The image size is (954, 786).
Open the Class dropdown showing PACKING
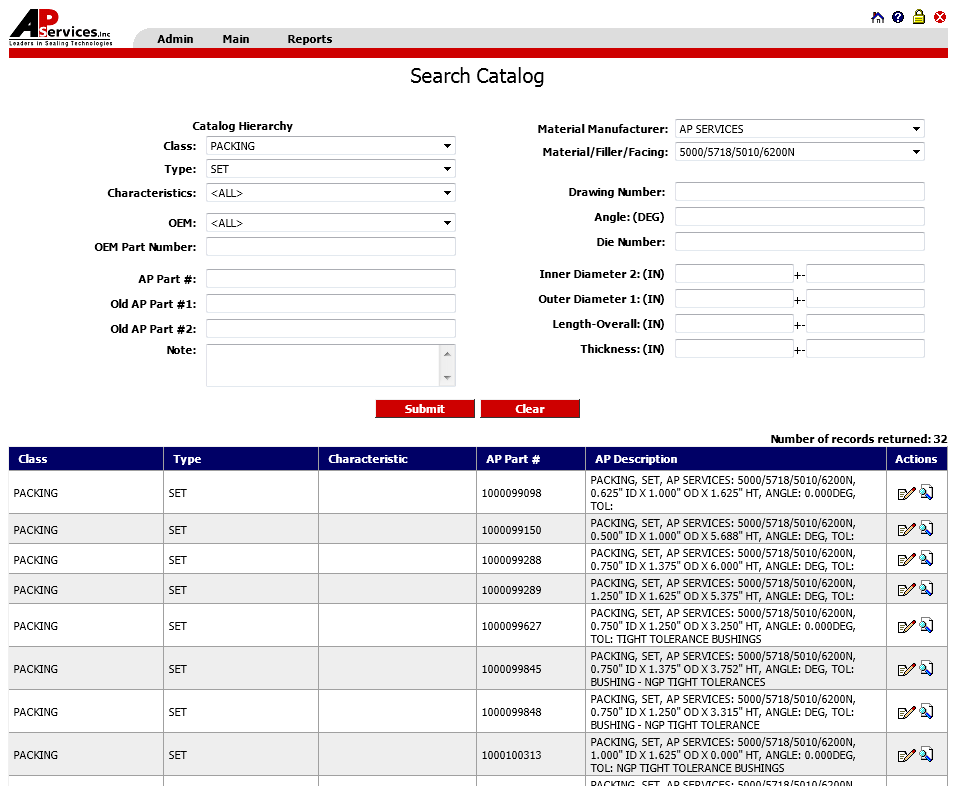pos(330,146)
